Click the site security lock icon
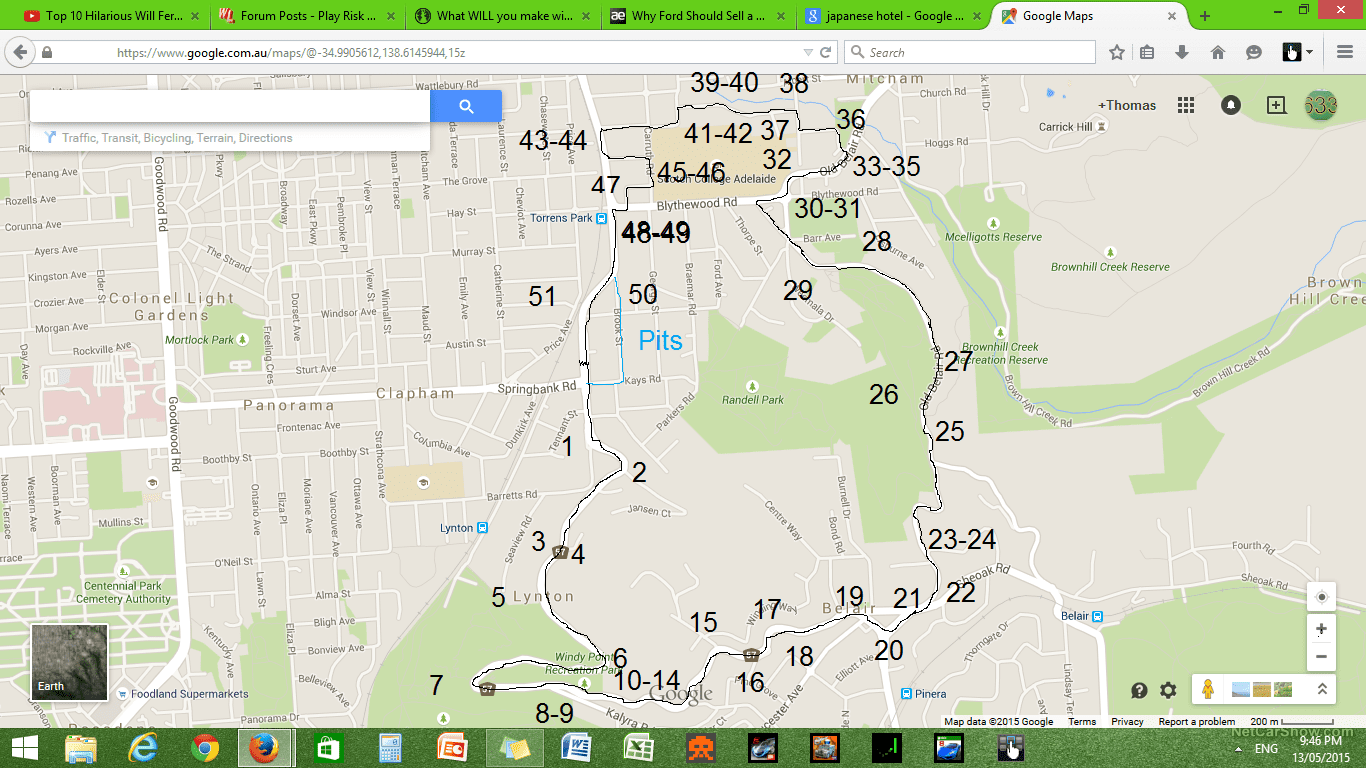This screenshot has width=1366, height=768. [x=48, y=53]
